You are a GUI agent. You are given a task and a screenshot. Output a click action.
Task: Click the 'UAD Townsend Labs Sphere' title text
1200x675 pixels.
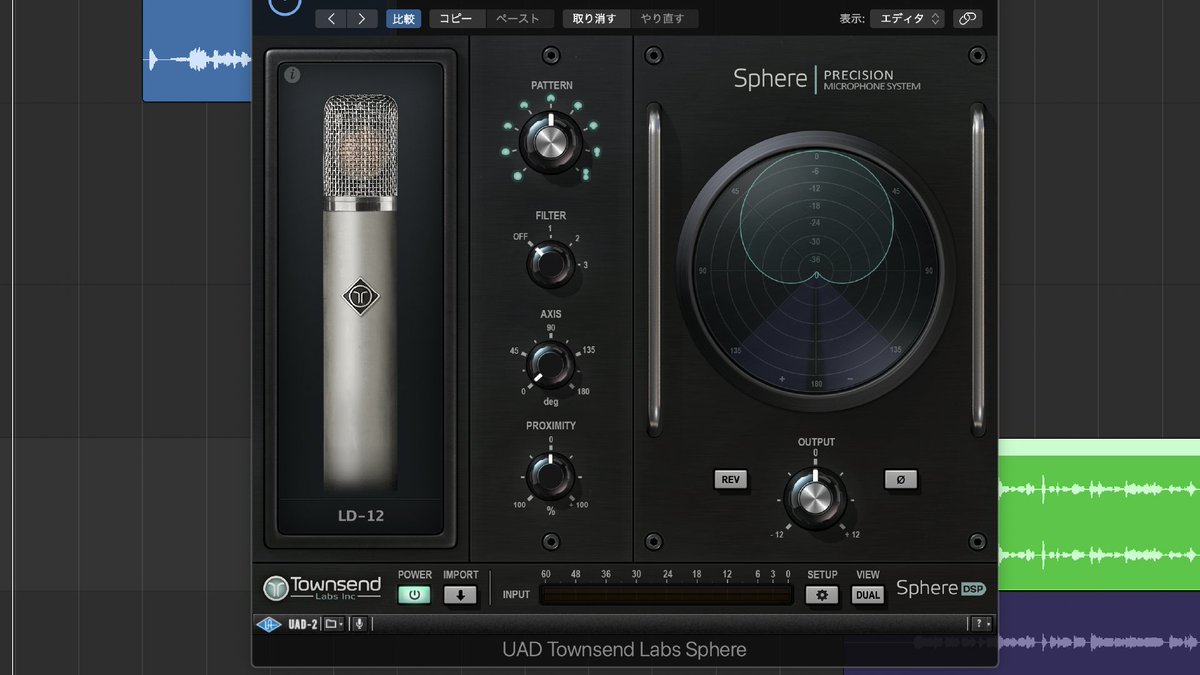624,649
